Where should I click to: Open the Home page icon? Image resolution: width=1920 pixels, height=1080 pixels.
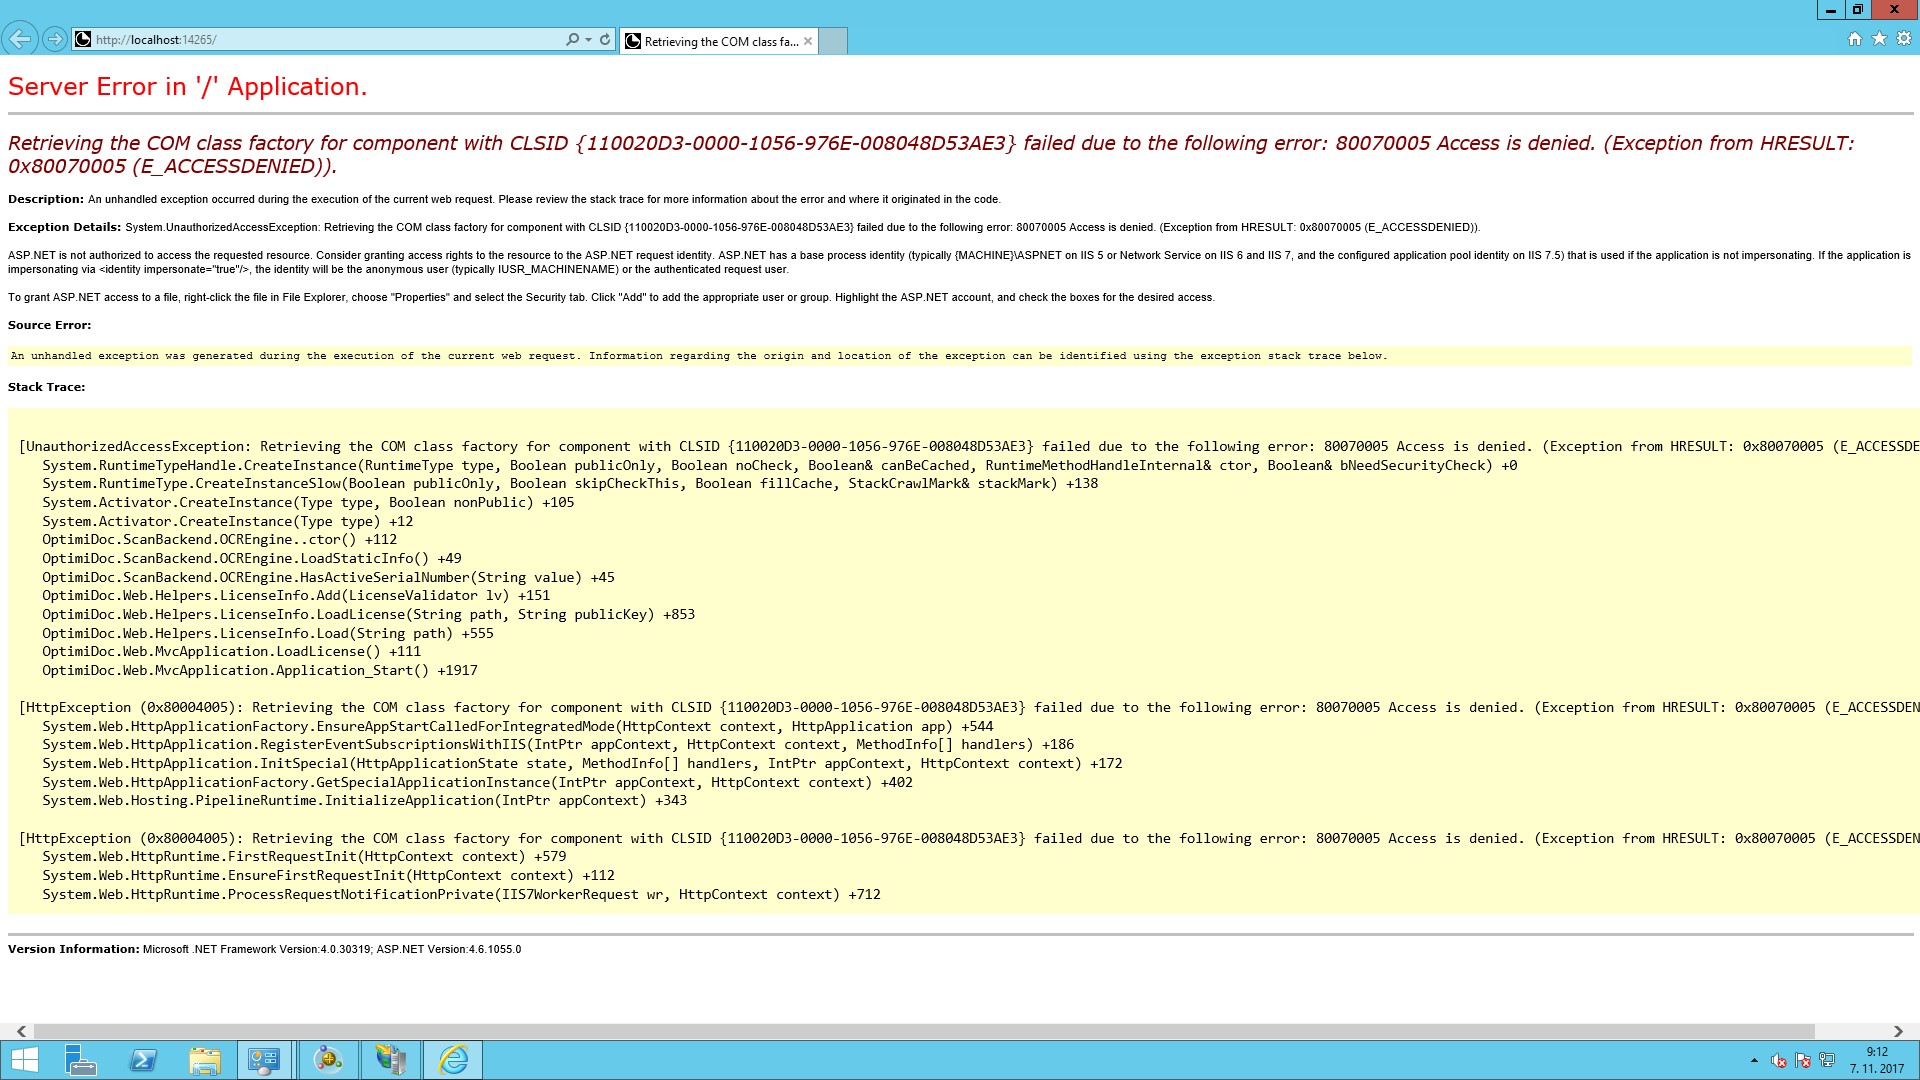1855,39
